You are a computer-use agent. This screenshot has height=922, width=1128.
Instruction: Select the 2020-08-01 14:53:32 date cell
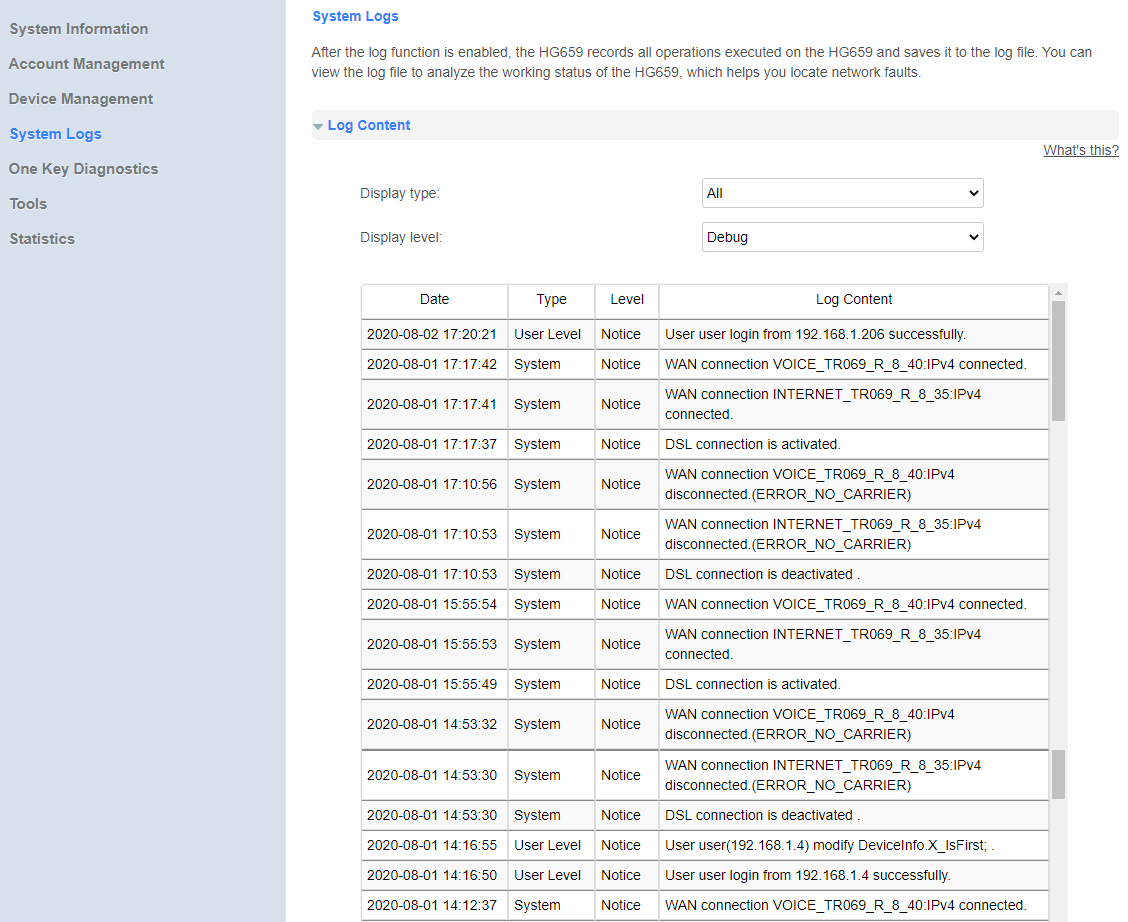[x=435, y=724]
